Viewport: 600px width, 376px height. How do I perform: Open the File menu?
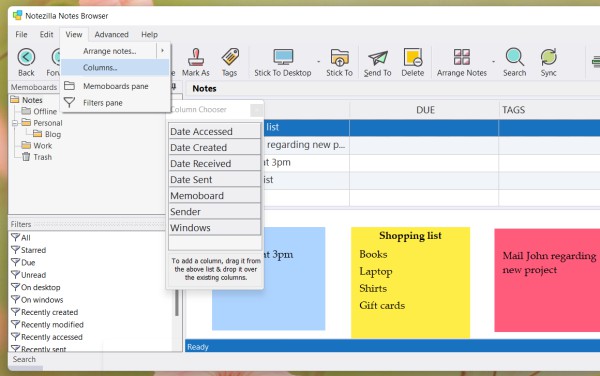(21, 34)
